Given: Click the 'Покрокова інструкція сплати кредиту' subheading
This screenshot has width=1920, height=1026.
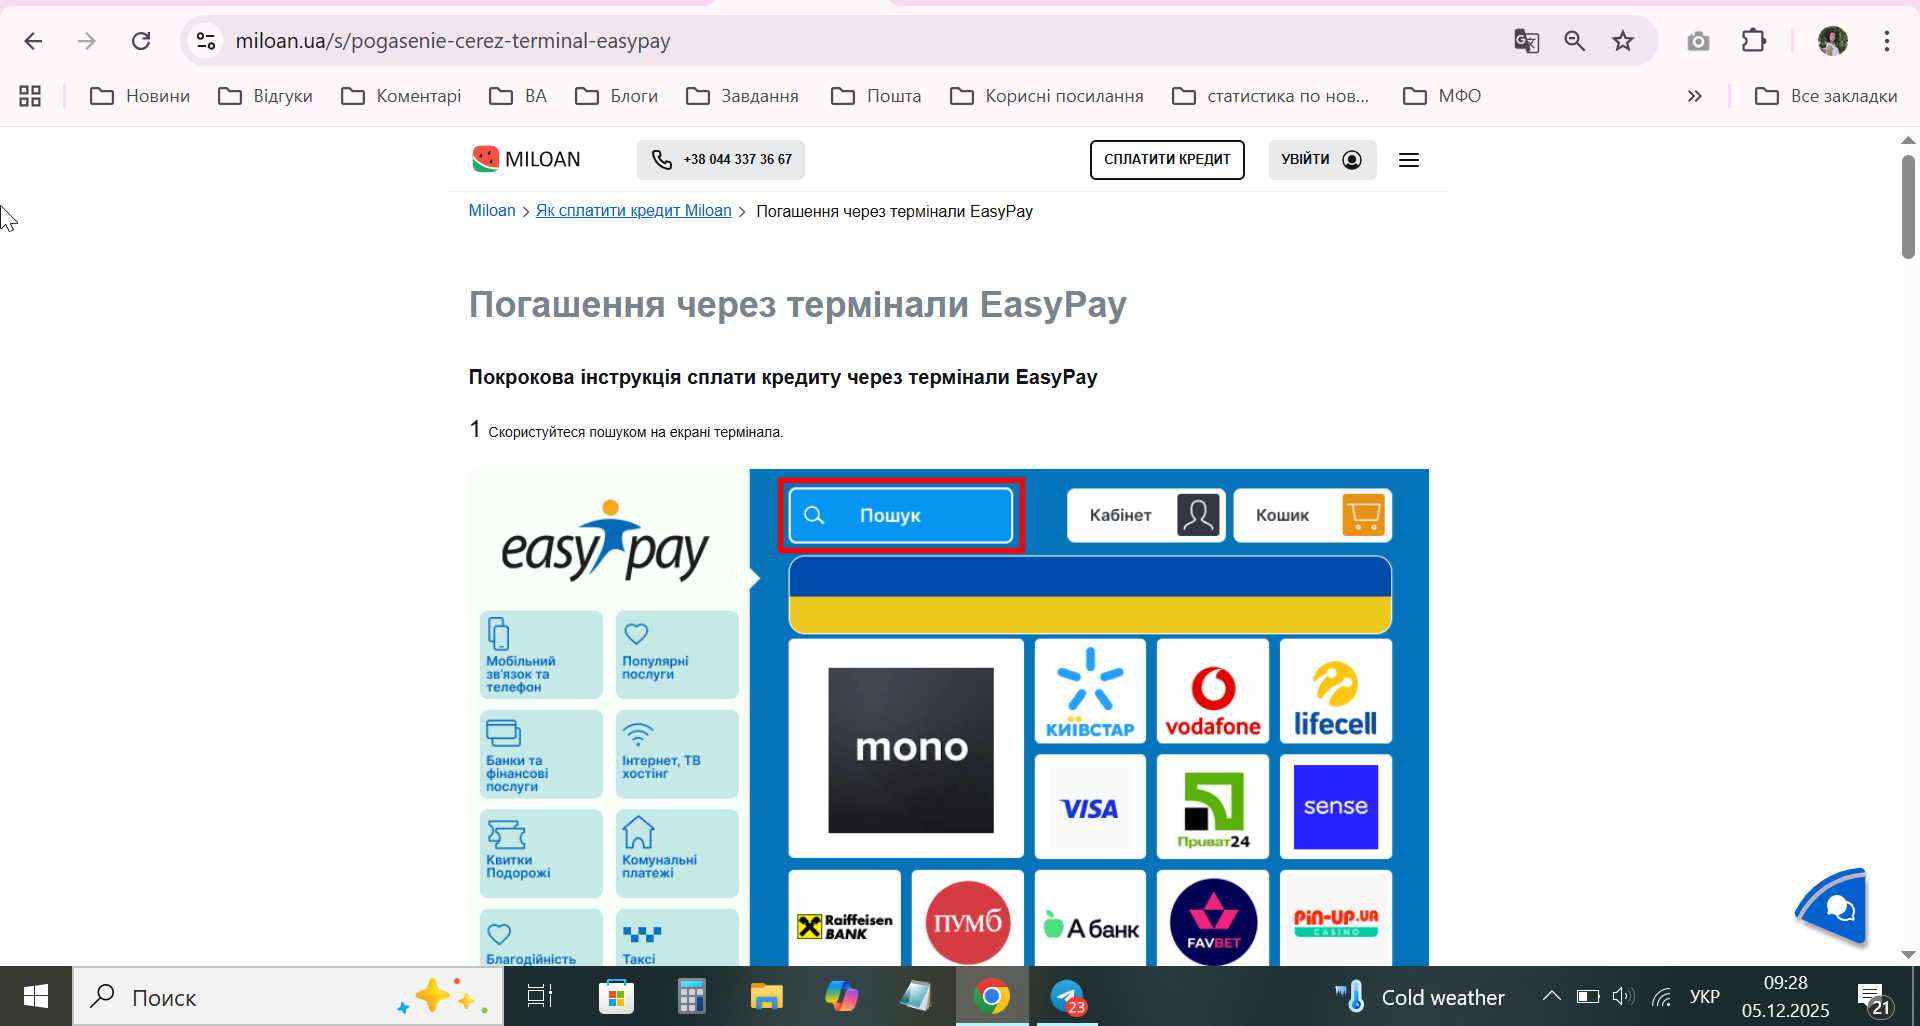Looking at the screenshot, I should (783, 377).
